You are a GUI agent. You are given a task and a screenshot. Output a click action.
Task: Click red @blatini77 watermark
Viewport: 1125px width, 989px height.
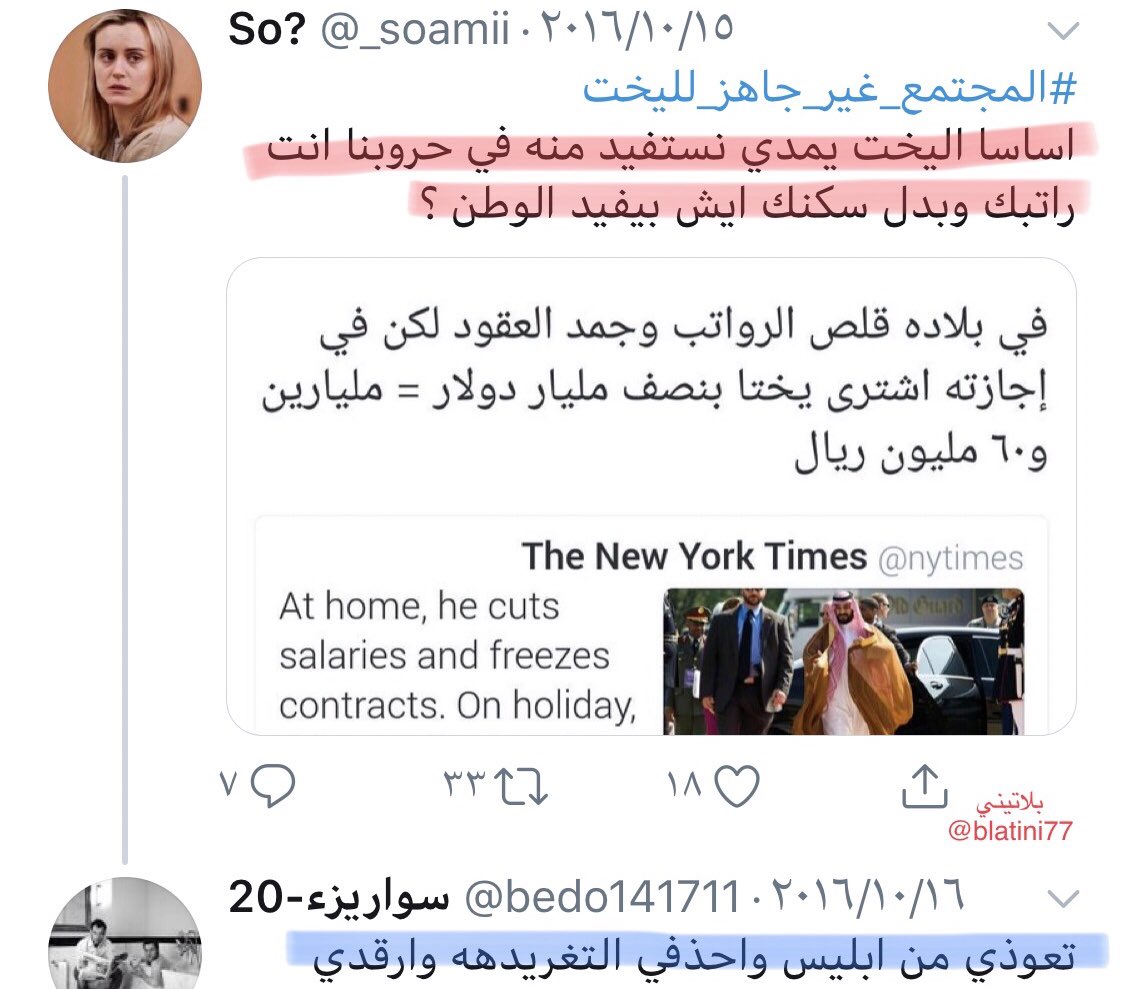pyautogui.click(x=1010, y=831)
